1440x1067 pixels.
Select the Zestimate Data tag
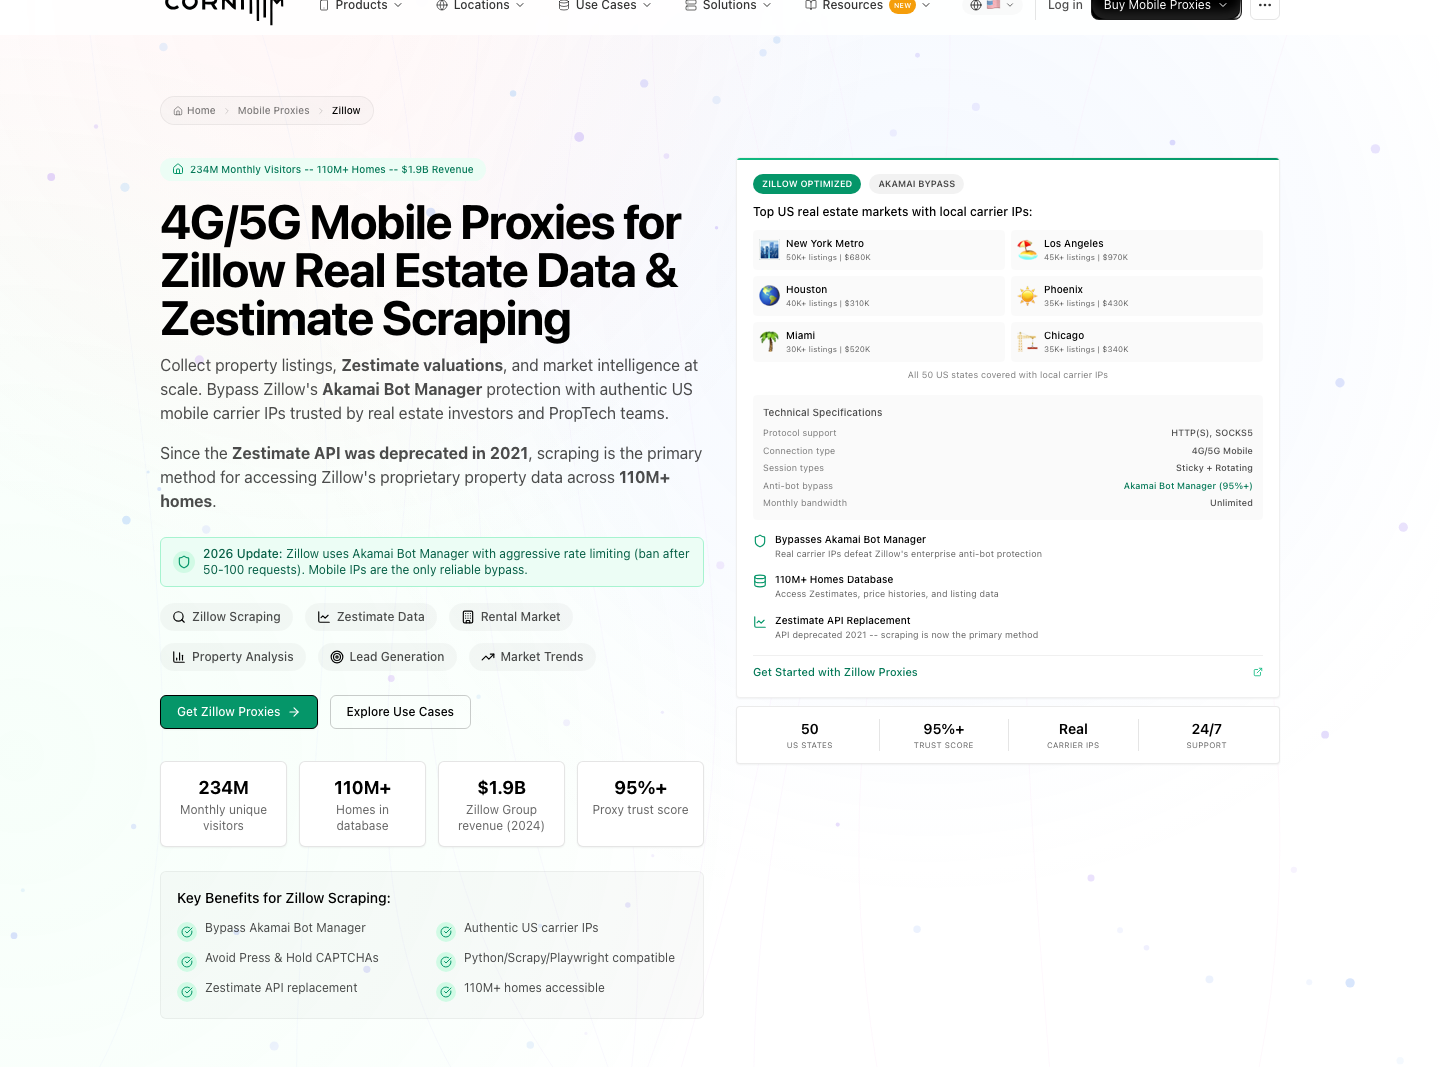pyautogui.click(x=371, y=617)
